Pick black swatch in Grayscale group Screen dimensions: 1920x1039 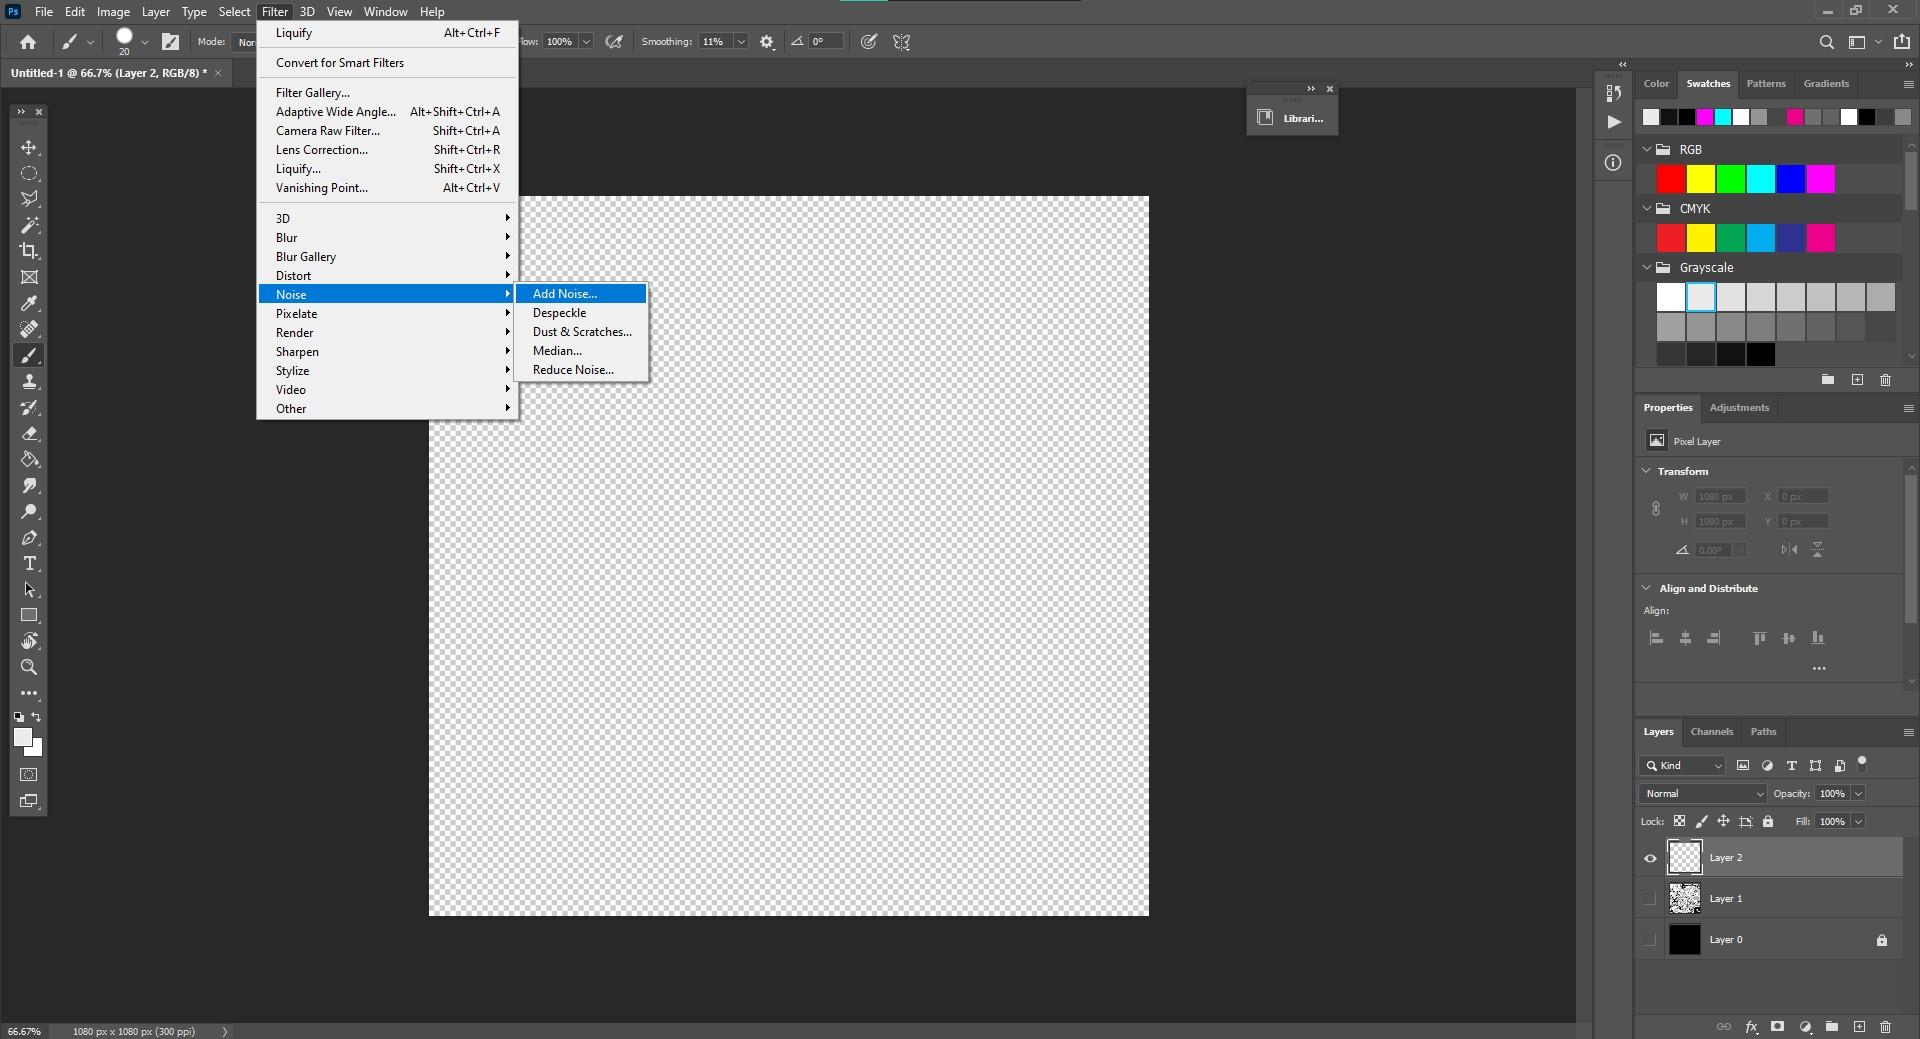[x=1761, y=354]
